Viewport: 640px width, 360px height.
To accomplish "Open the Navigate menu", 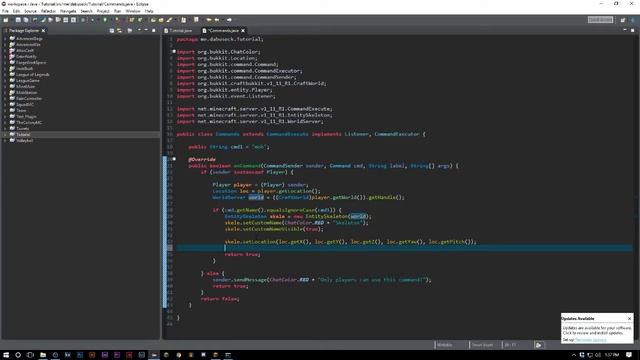I will (x=68, y=11).
